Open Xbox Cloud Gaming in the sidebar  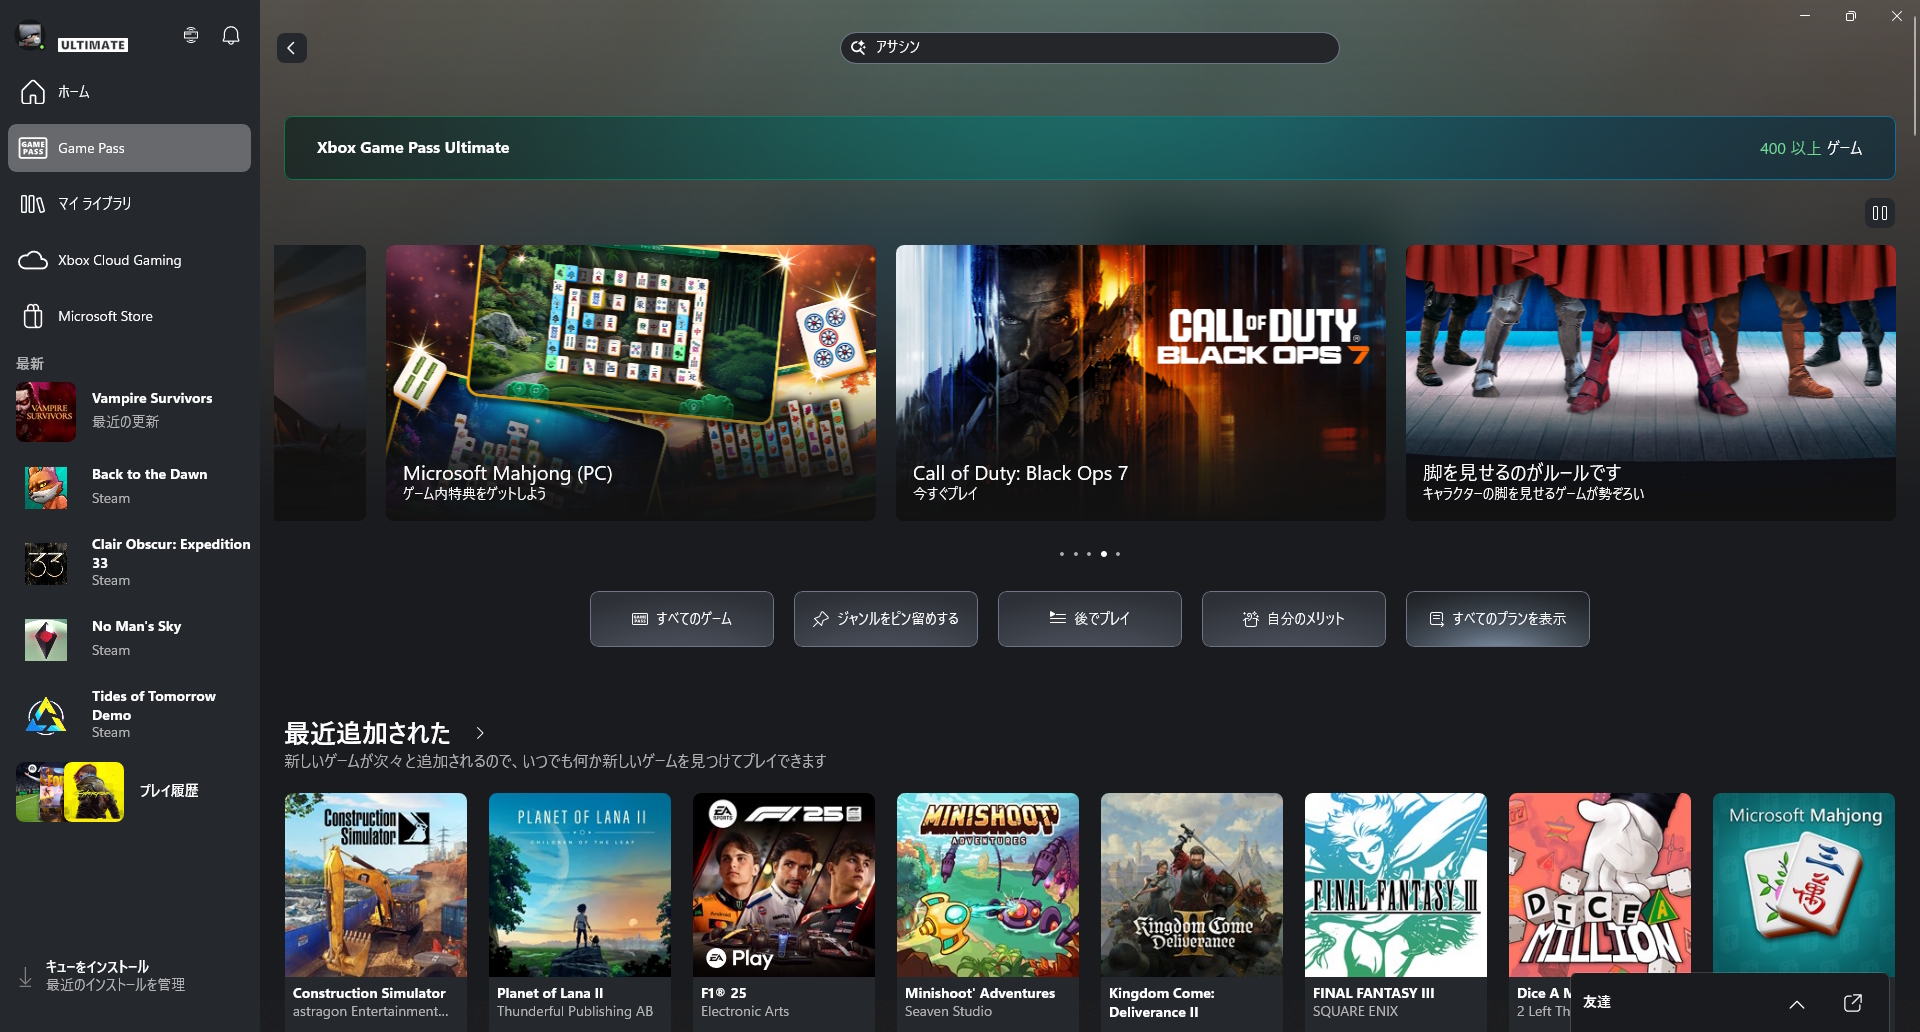tap(129, 260)
